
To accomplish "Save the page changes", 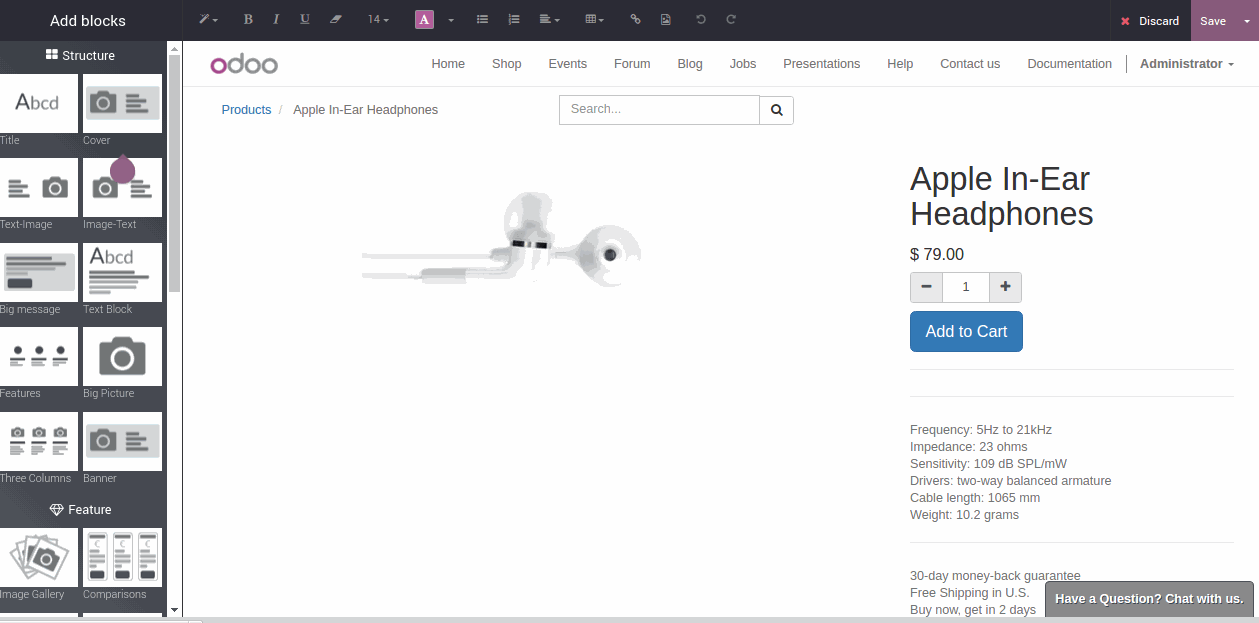I will coord(1213,21).
